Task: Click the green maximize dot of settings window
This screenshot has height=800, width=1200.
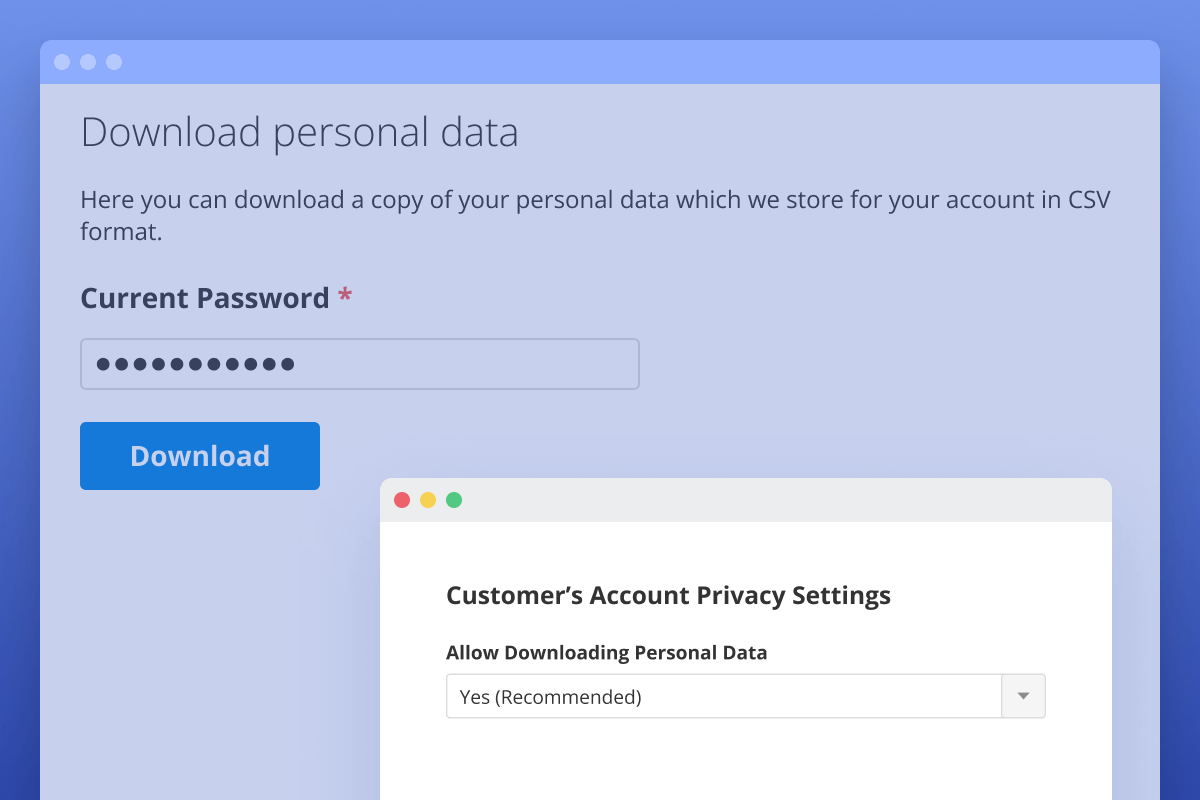Action: (454, 500)
